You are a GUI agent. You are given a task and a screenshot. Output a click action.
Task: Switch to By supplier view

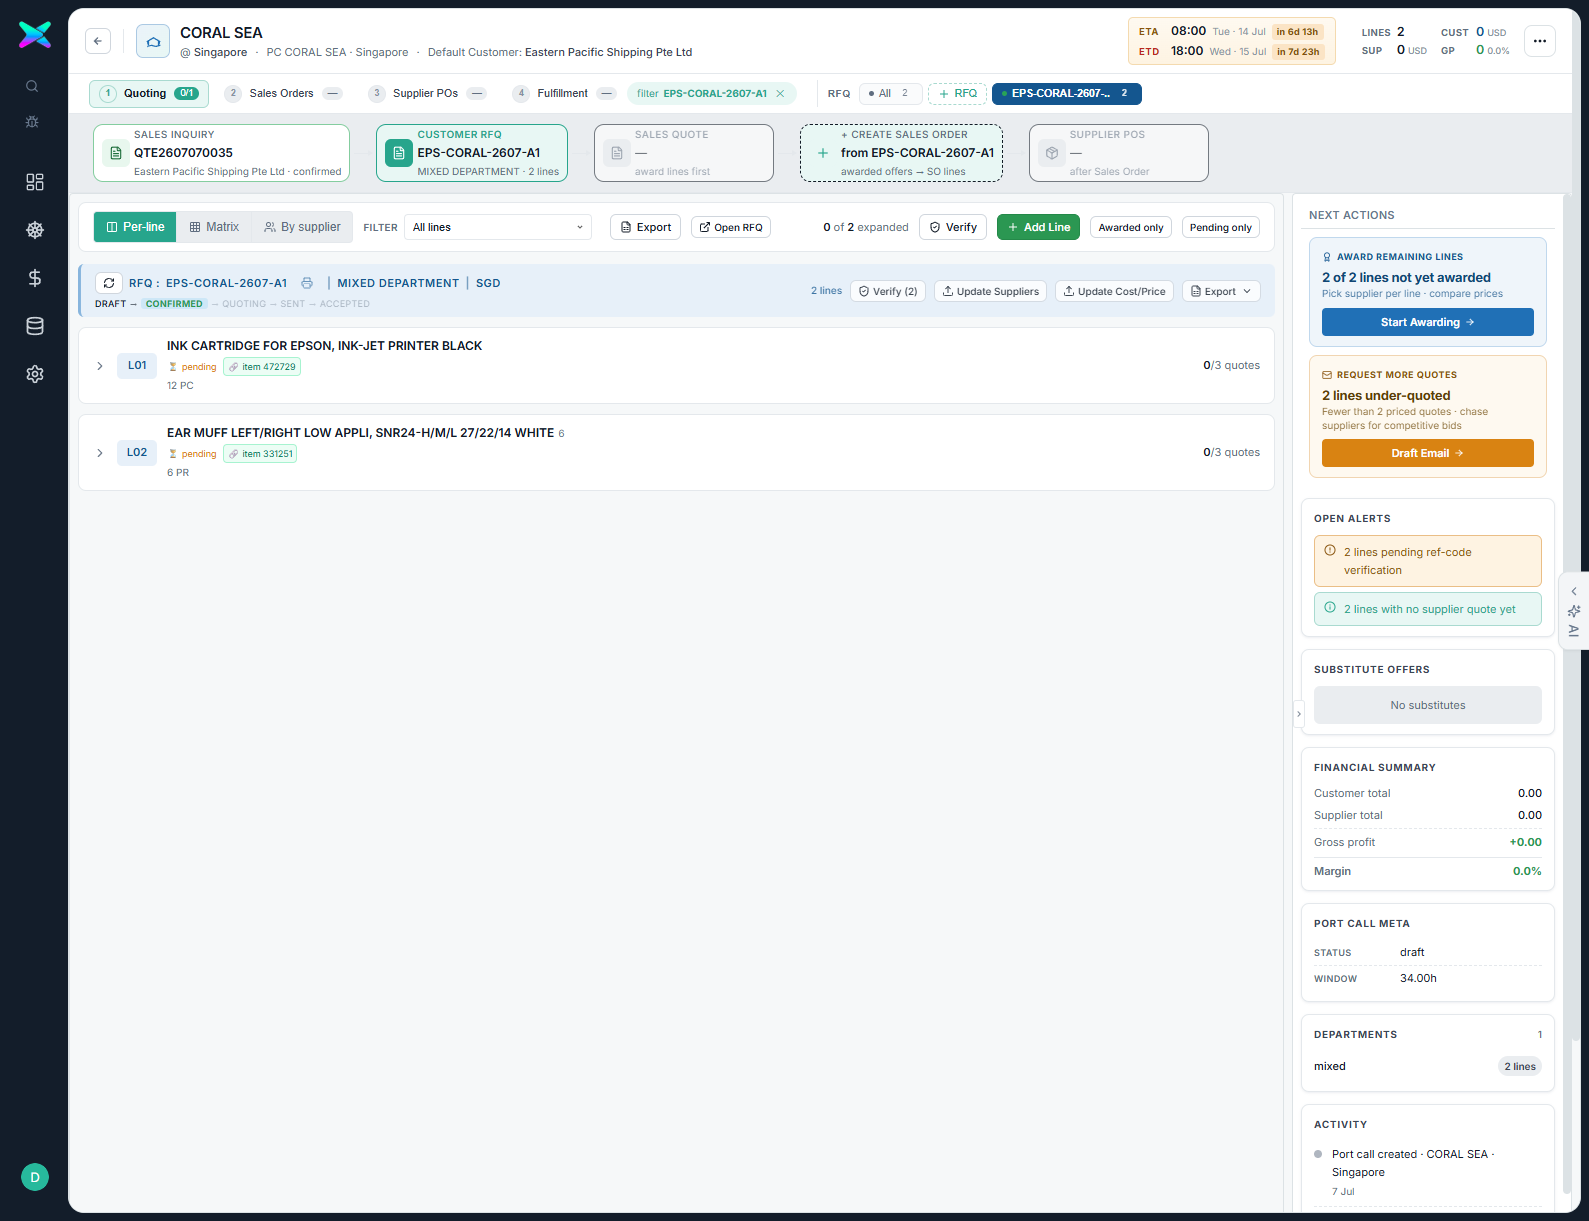[x=302, y=227]
